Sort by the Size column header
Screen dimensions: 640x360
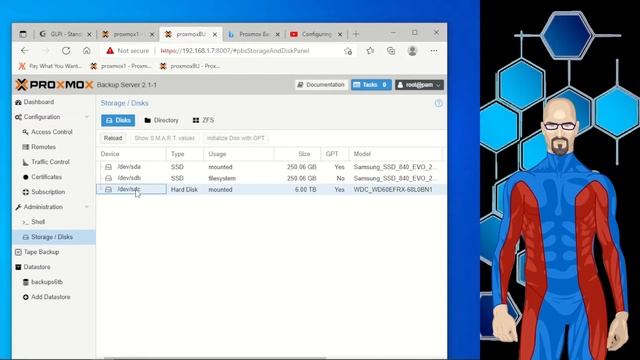[297, 154]
